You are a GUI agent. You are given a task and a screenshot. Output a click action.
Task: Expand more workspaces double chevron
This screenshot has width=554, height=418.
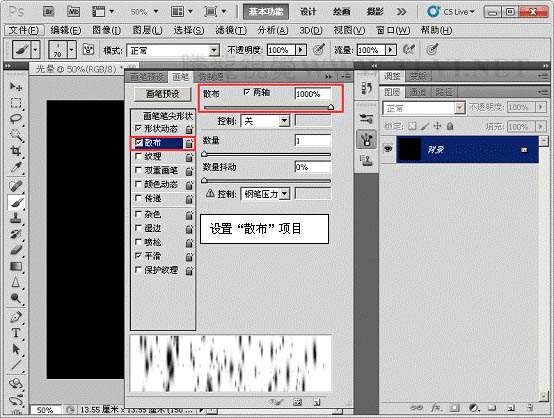[x=401, y=12]
